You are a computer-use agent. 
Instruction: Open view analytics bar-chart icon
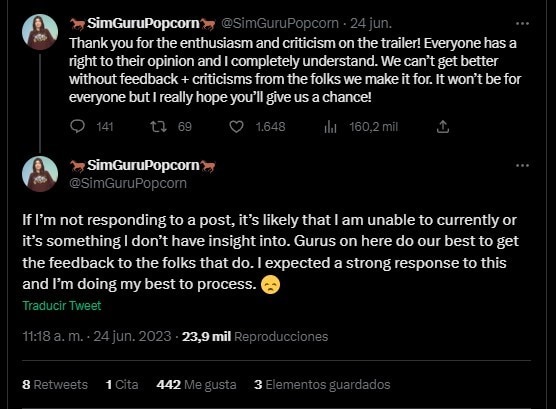330,127
